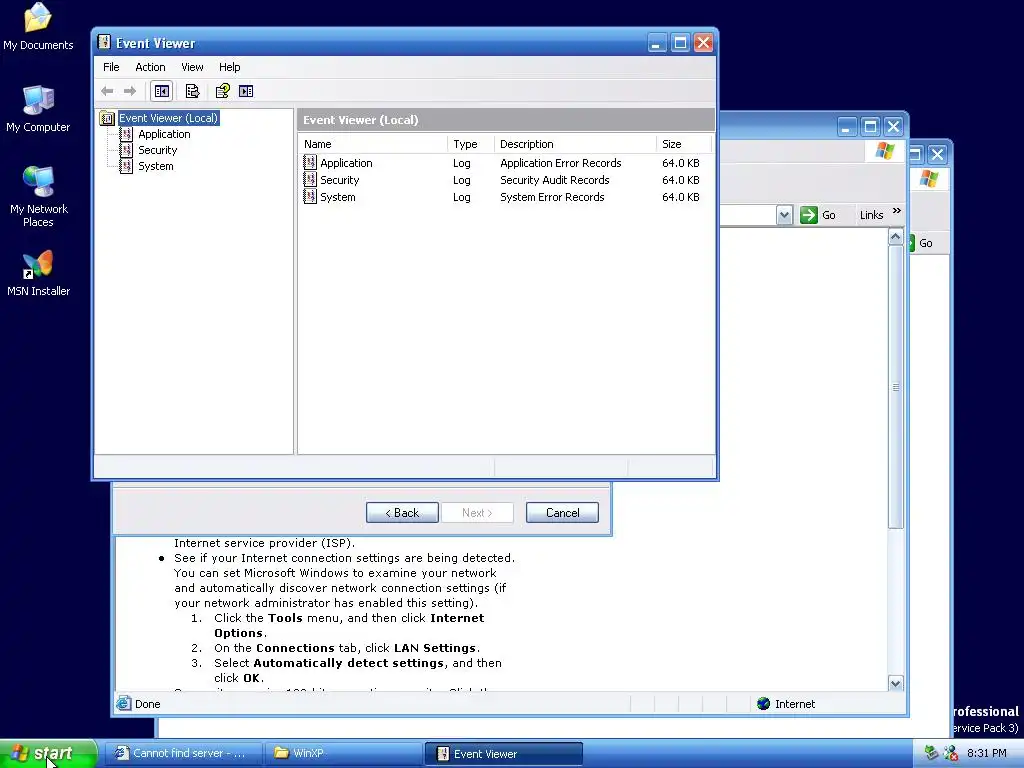Click the second system tray icon beside the clock
The image size is (1024, 768).
[x=951, y=753]
